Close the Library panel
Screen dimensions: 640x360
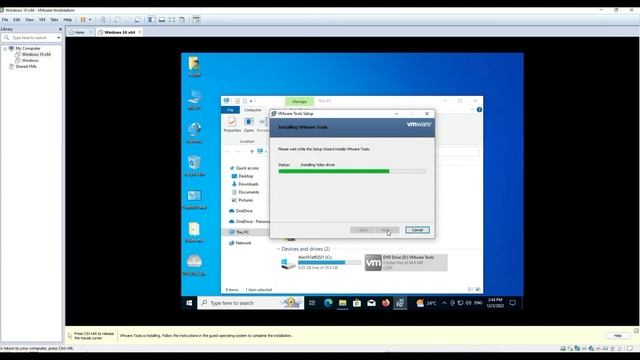tap(60, 29)
